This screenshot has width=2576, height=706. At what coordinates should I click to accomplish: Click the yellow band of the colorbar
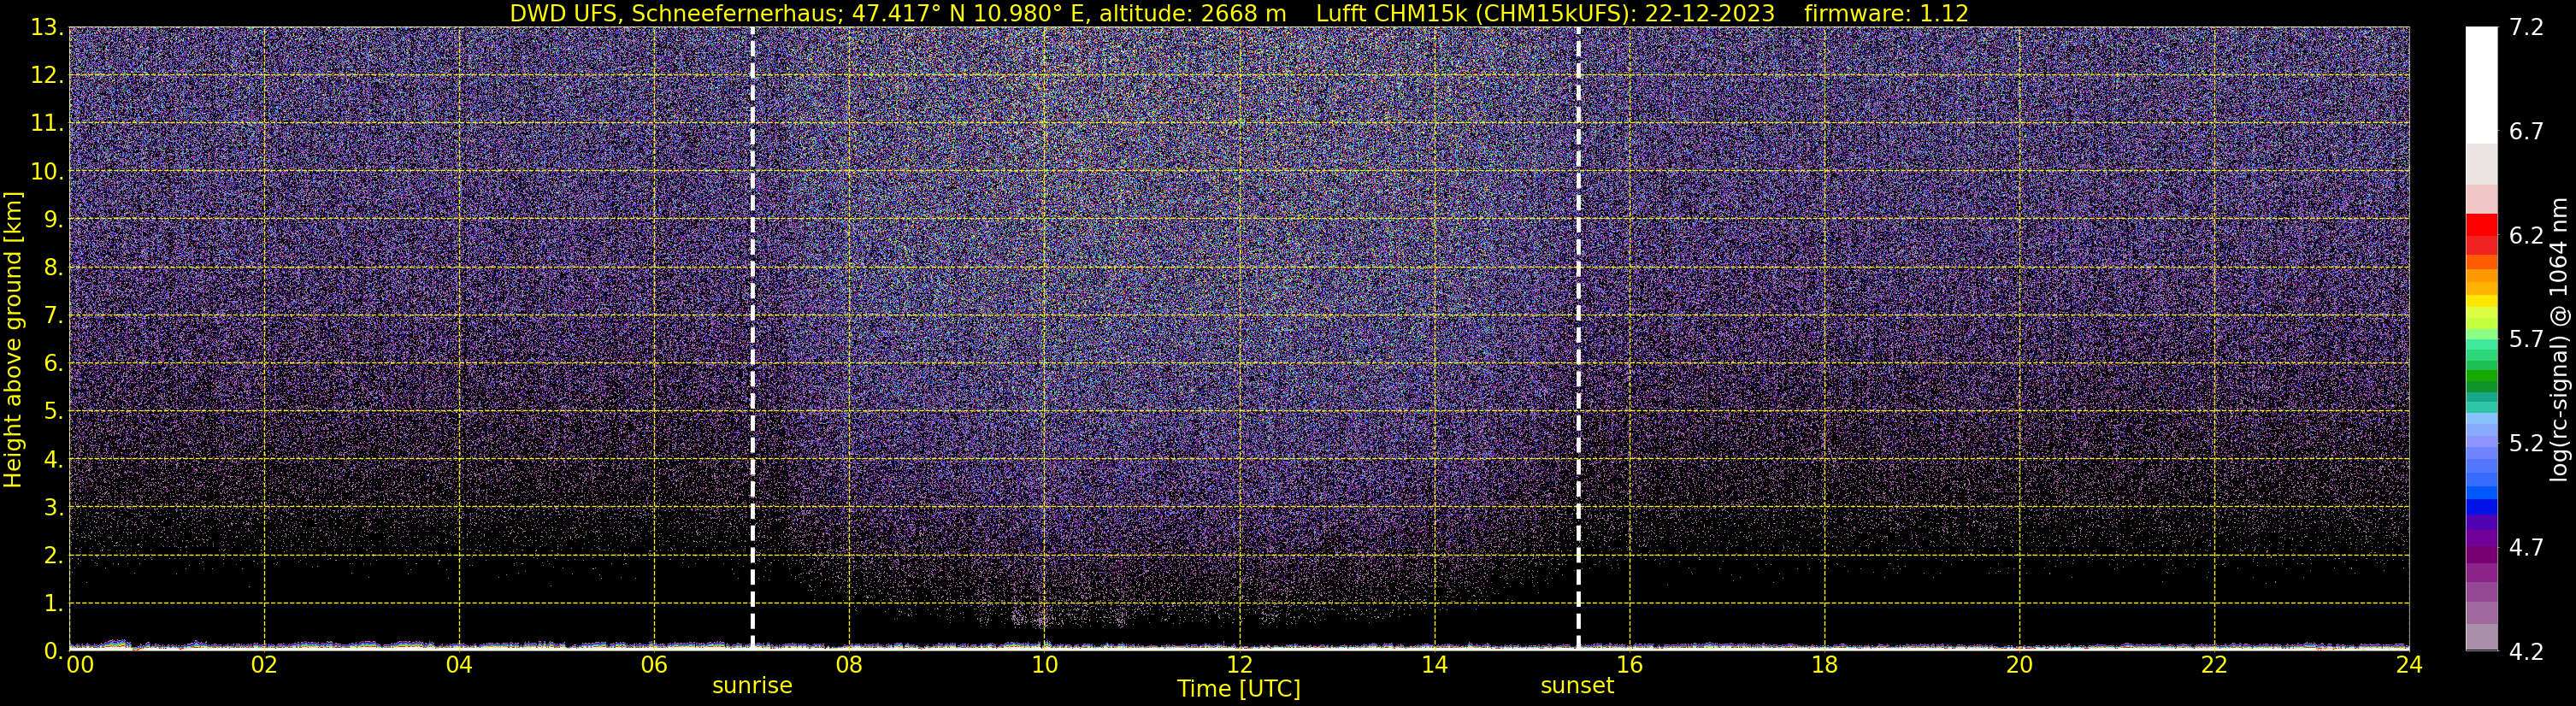click(x=2481, y=301)
